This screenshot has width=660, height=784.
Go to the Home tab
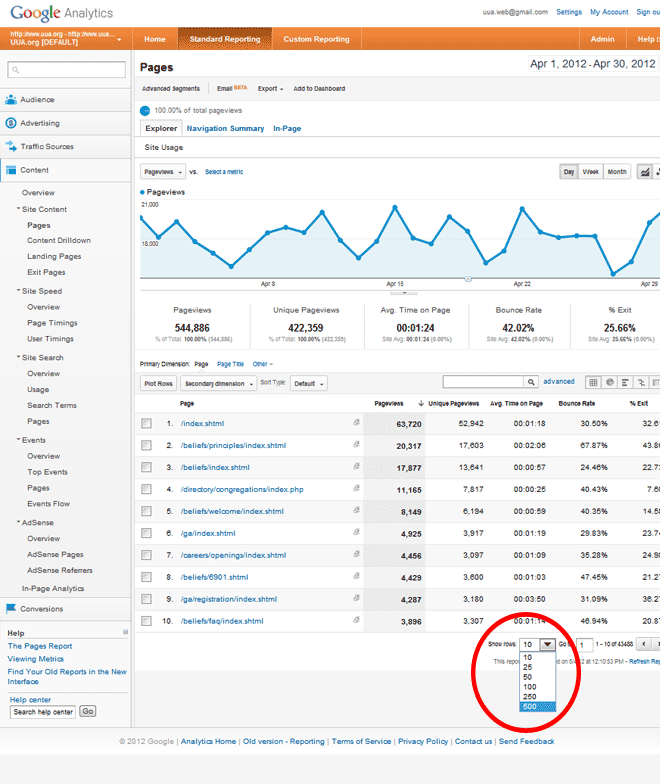(x=155, y=39)
